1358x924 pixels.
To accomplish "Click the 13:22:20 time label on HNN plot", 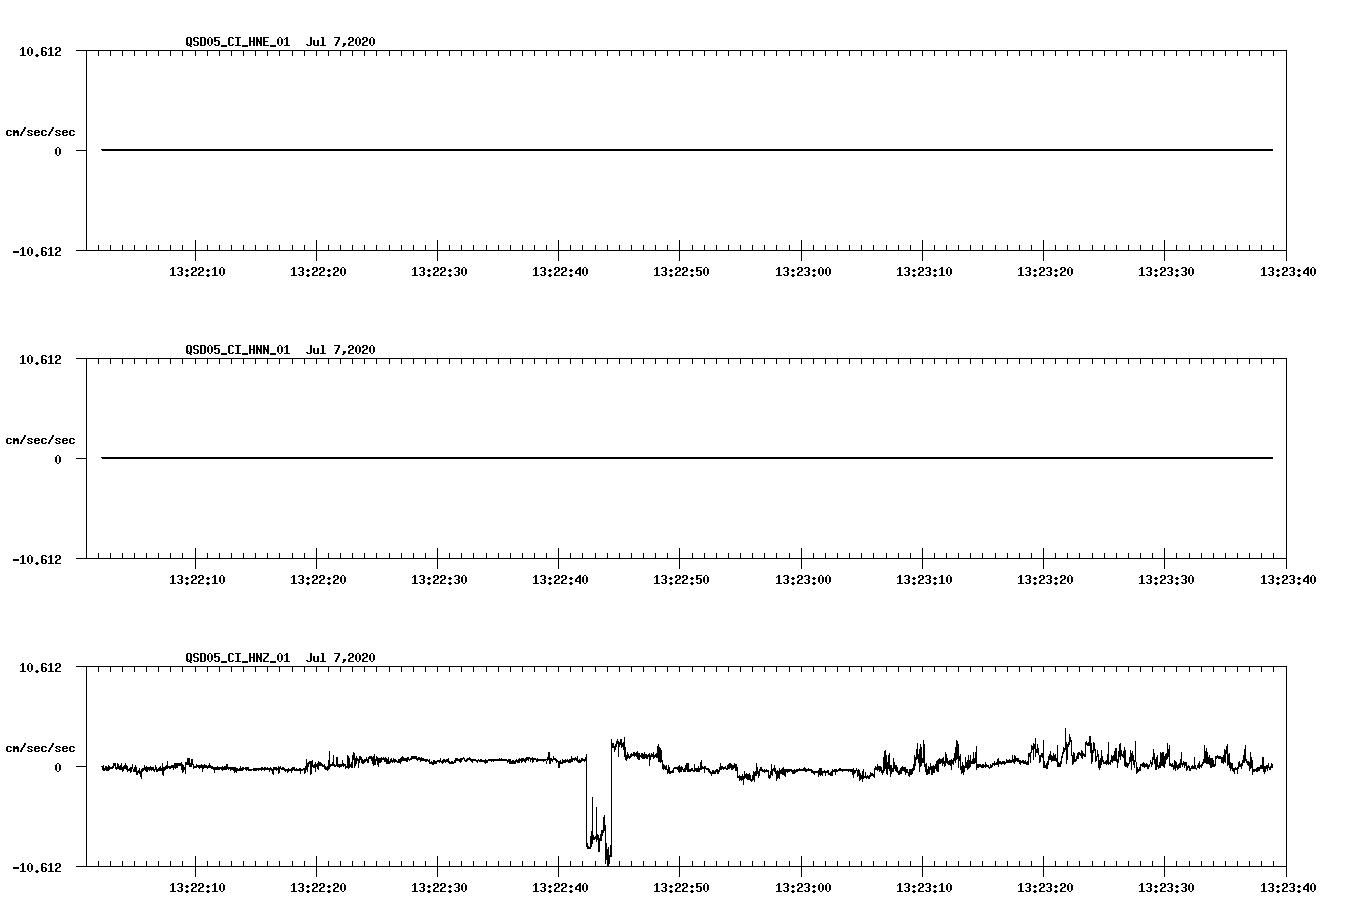I will 318,580.
